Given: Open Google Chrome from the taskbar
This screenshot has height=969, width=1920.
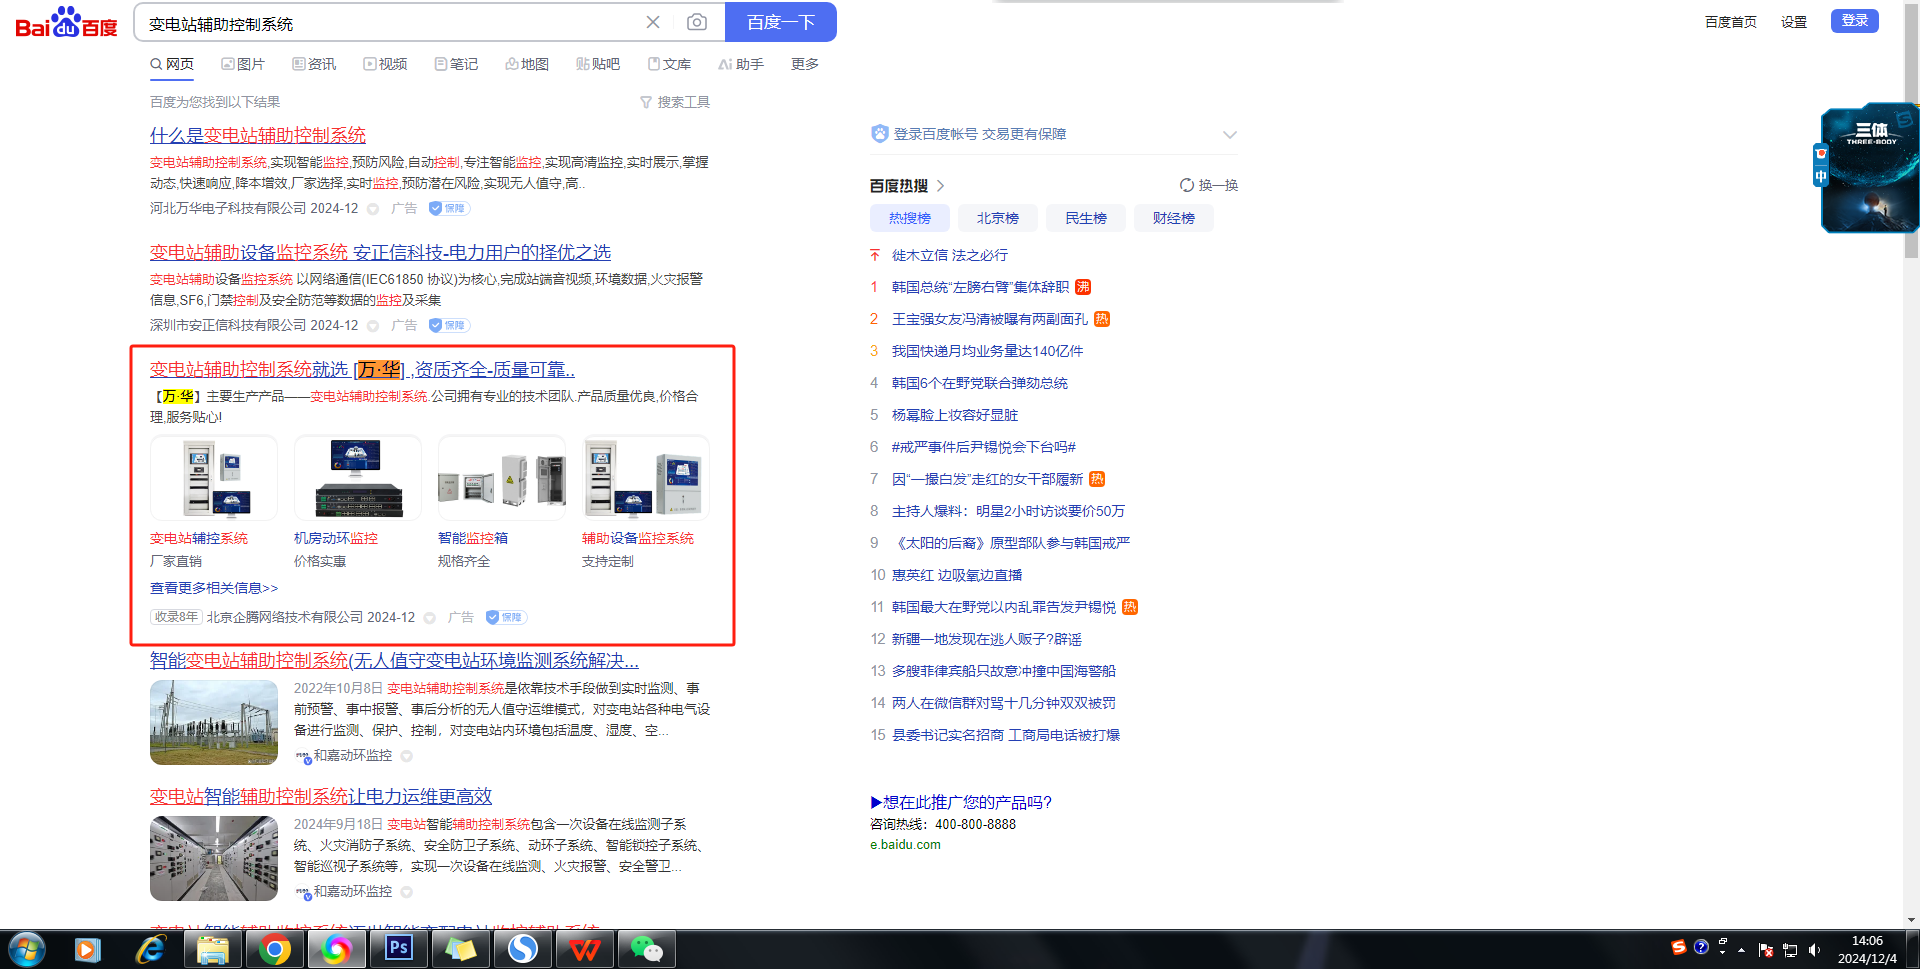Looking at the screenshot, I should (x=275, y=948).
